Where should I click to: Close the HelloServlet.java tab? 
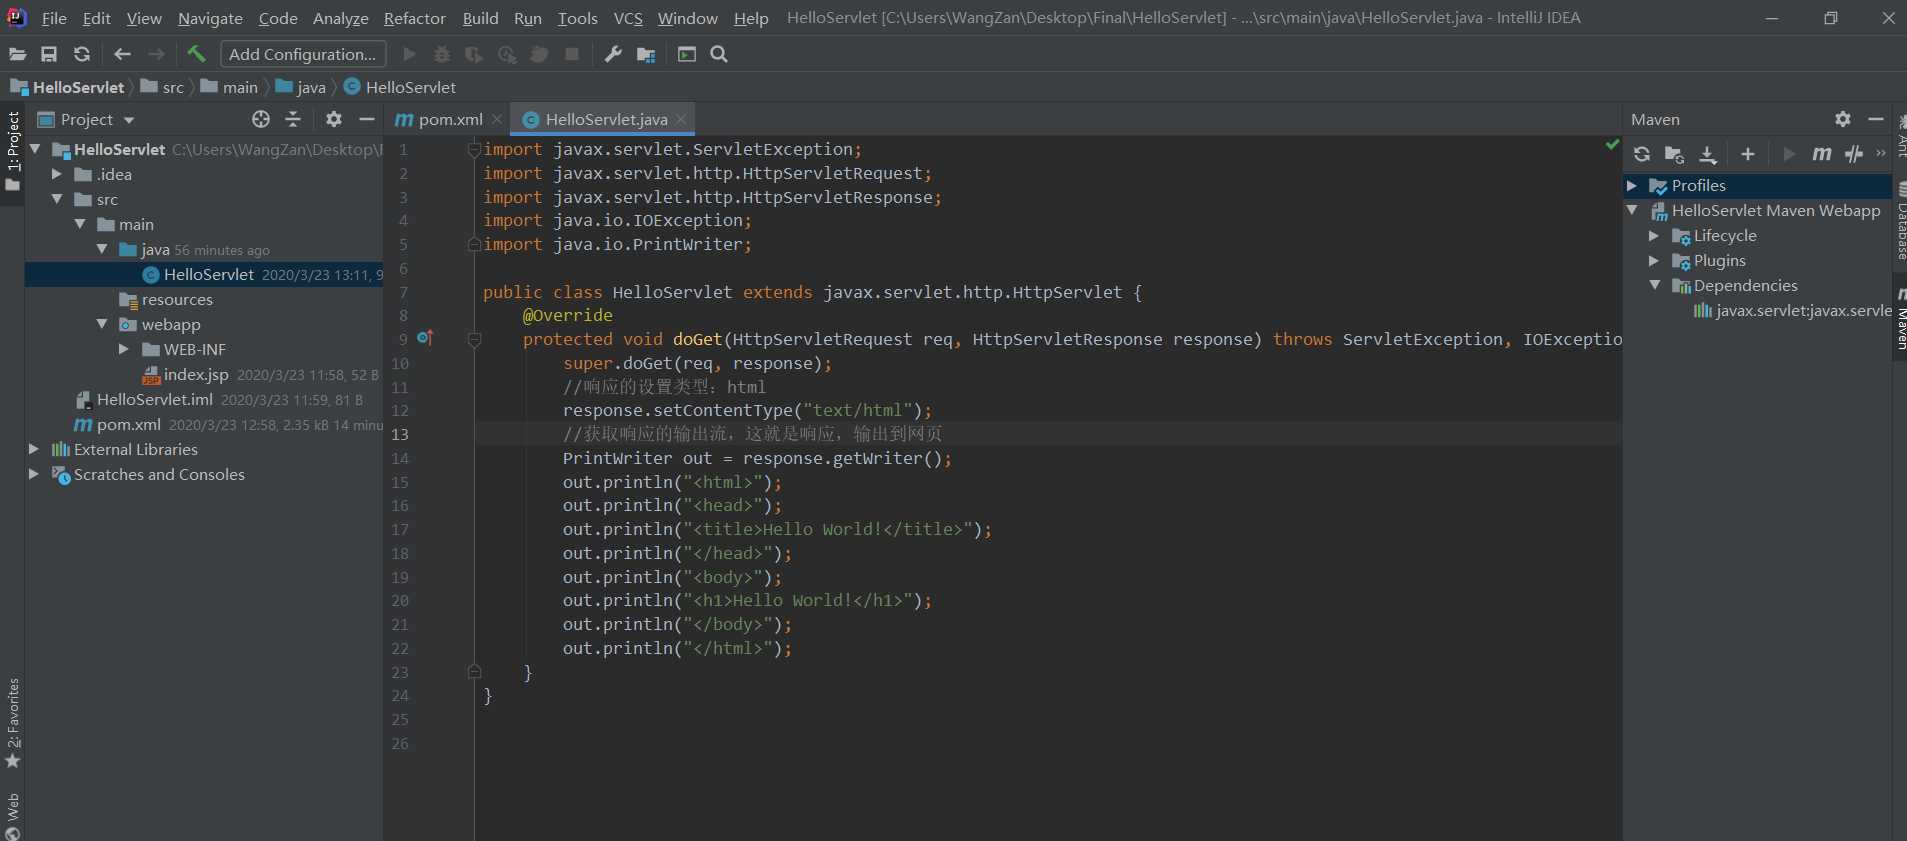[x=681, y=119]
